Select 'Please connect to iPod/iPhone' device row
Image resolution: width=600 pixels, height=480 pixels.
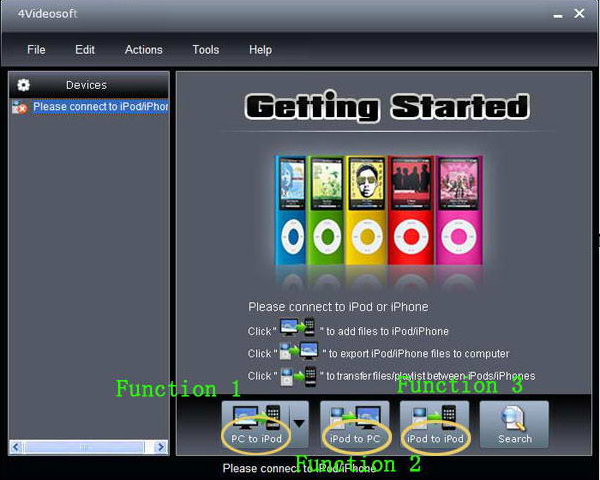click(x=89, y=107)
